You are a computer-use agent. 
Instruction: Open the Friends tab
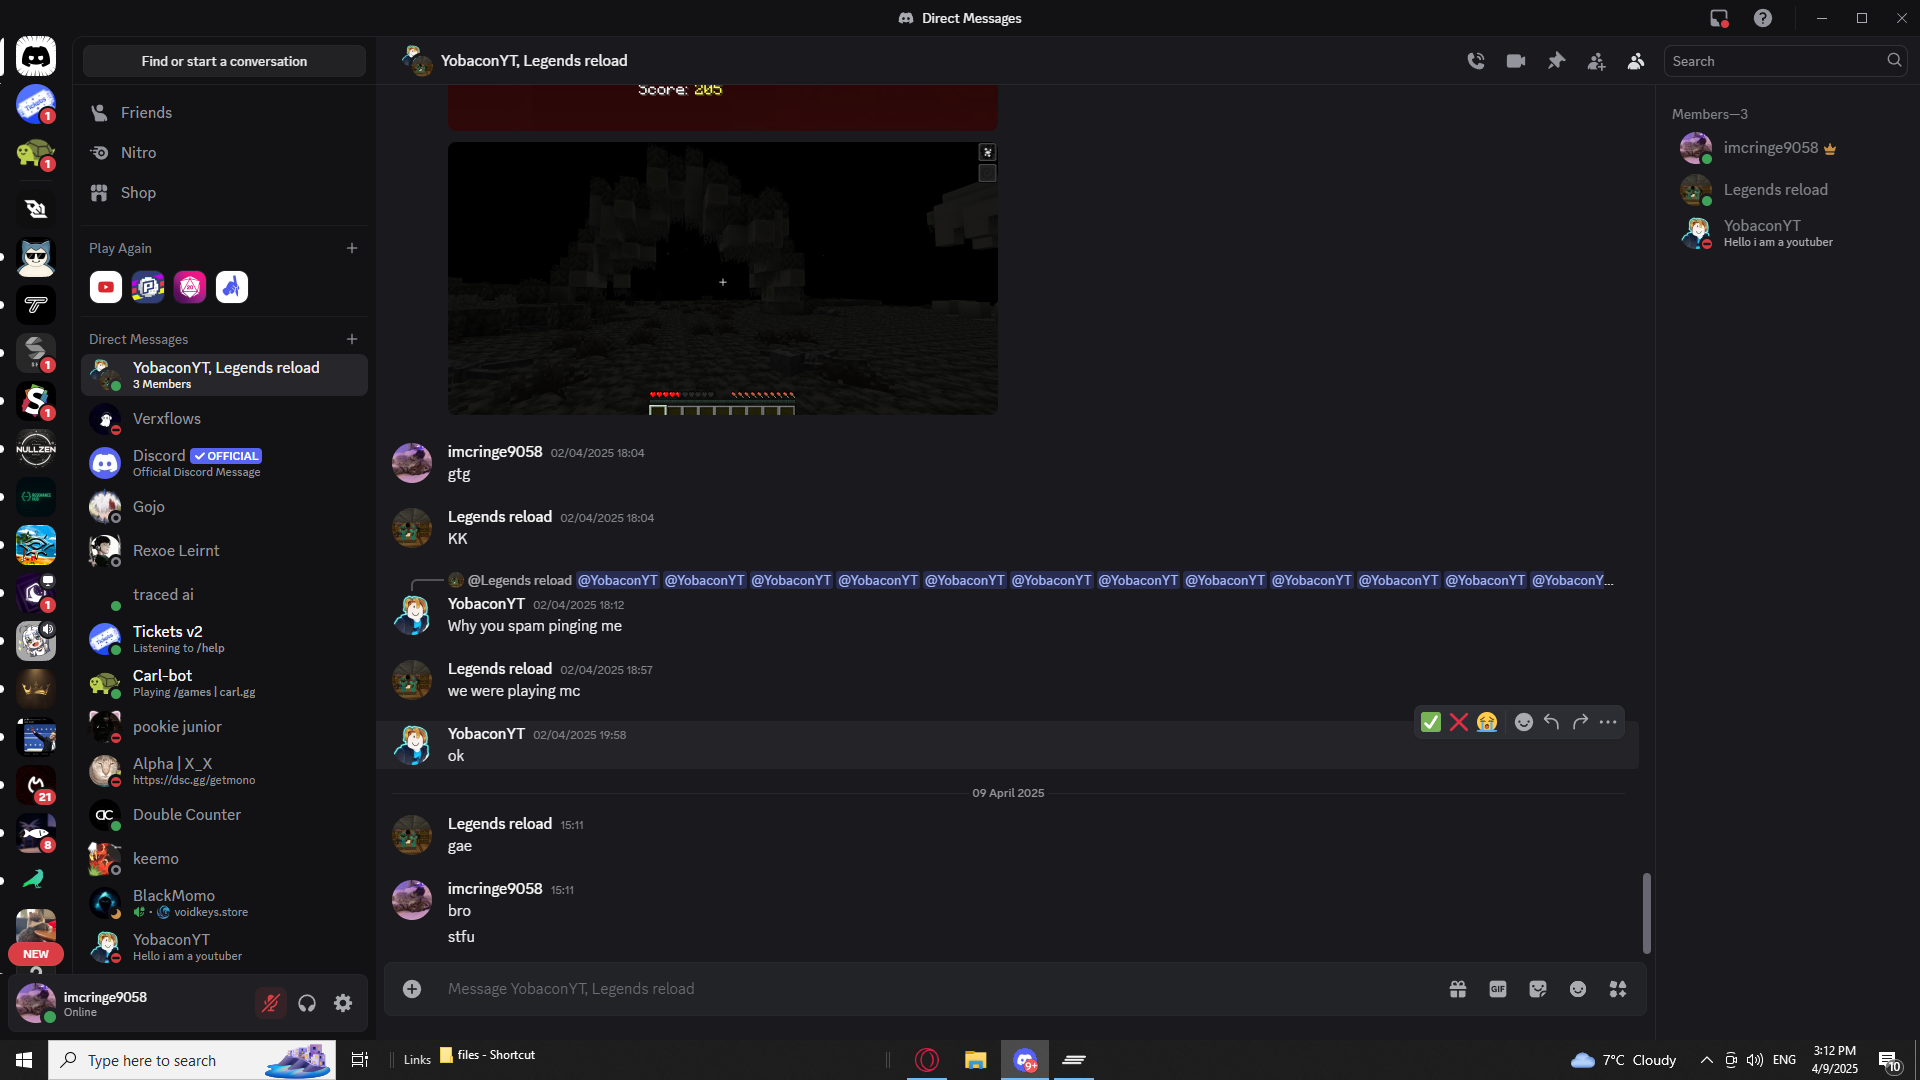tap(225, 113)
